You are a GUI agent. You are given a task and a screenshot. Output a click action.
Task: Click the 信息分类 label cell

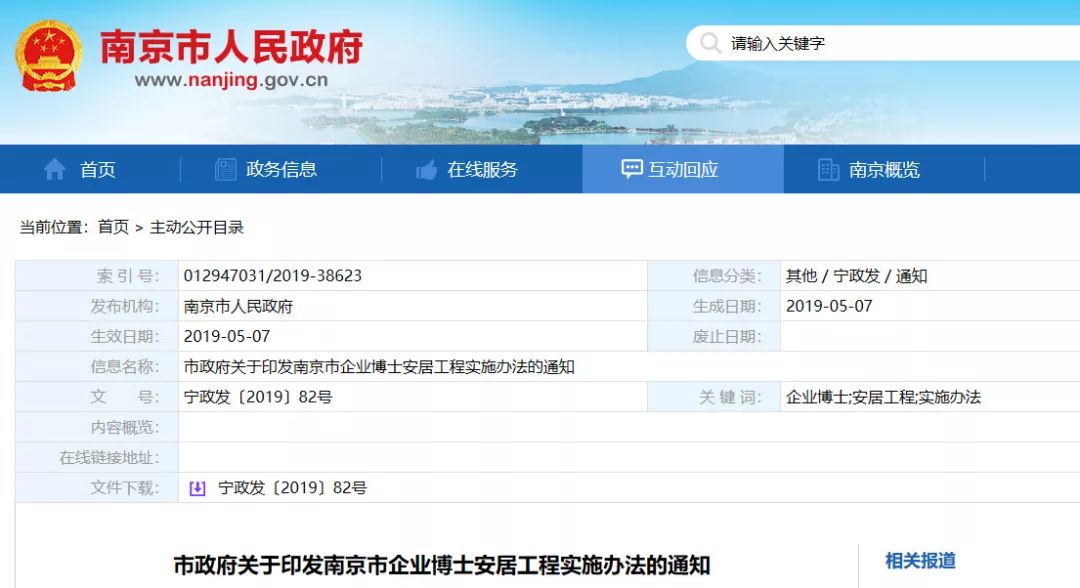click(714, 276)
